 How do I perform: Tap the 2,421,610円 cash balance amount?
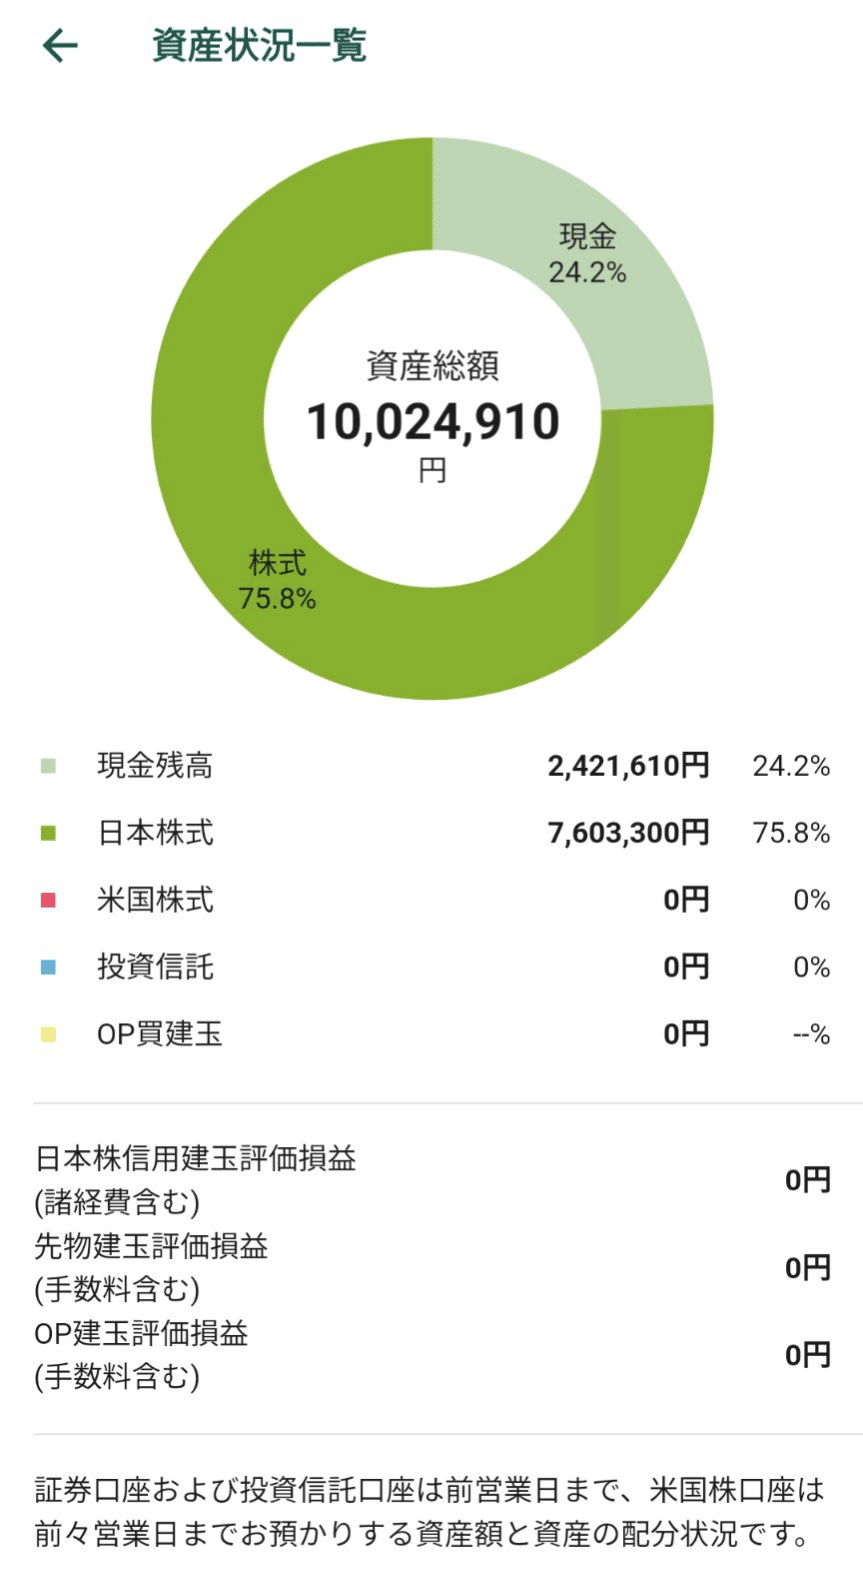click(628, 767)
